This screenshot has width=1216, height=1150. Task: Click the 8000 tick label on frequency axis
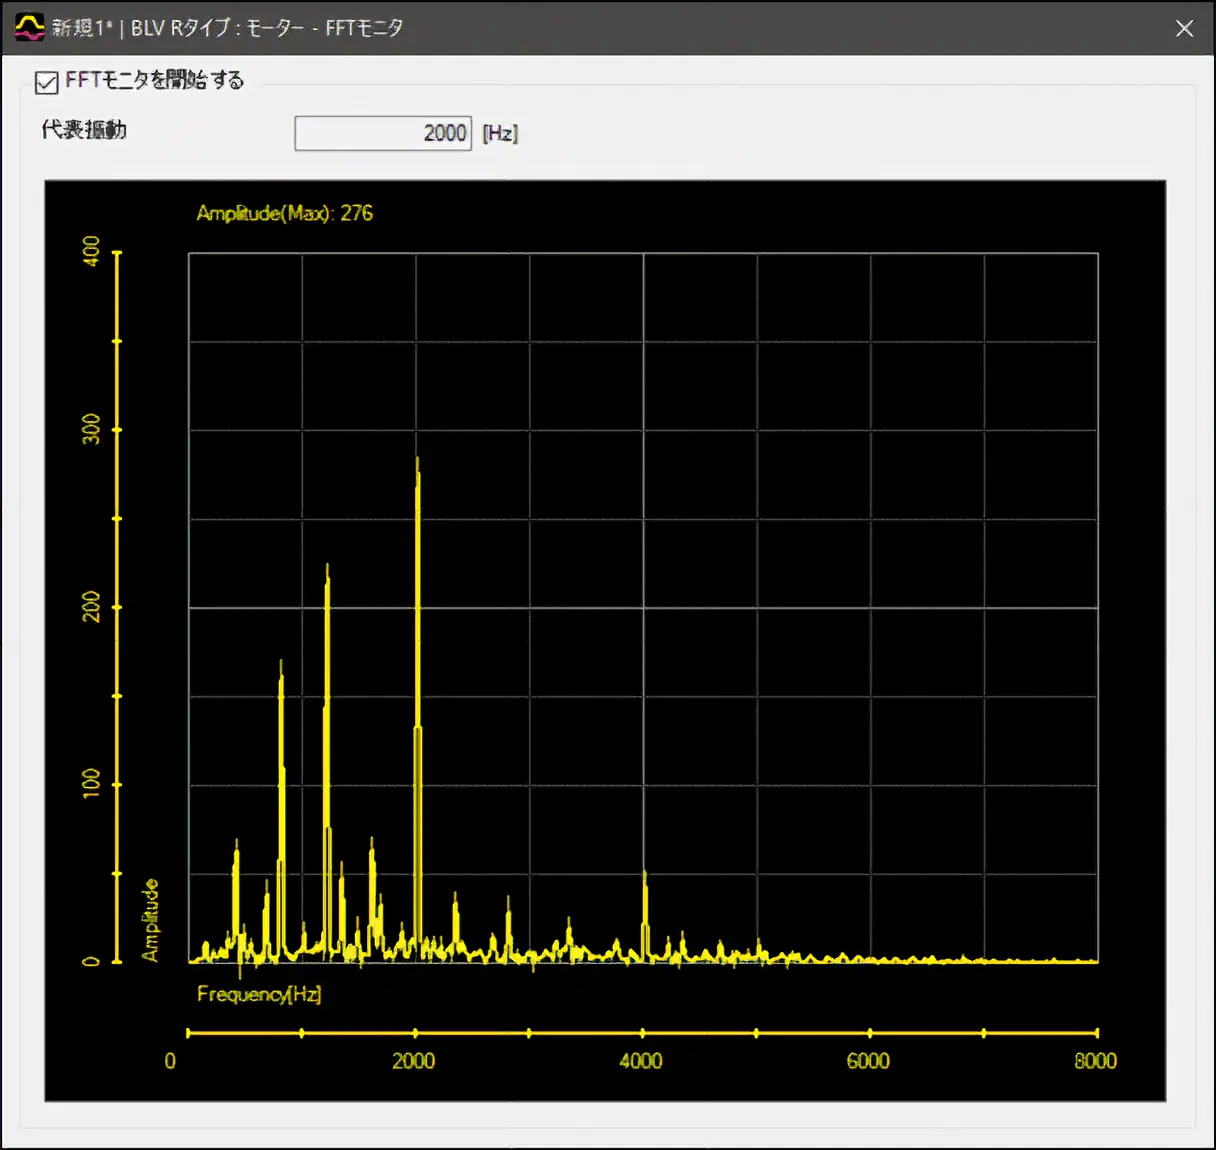click(x=1095, y=1061)
